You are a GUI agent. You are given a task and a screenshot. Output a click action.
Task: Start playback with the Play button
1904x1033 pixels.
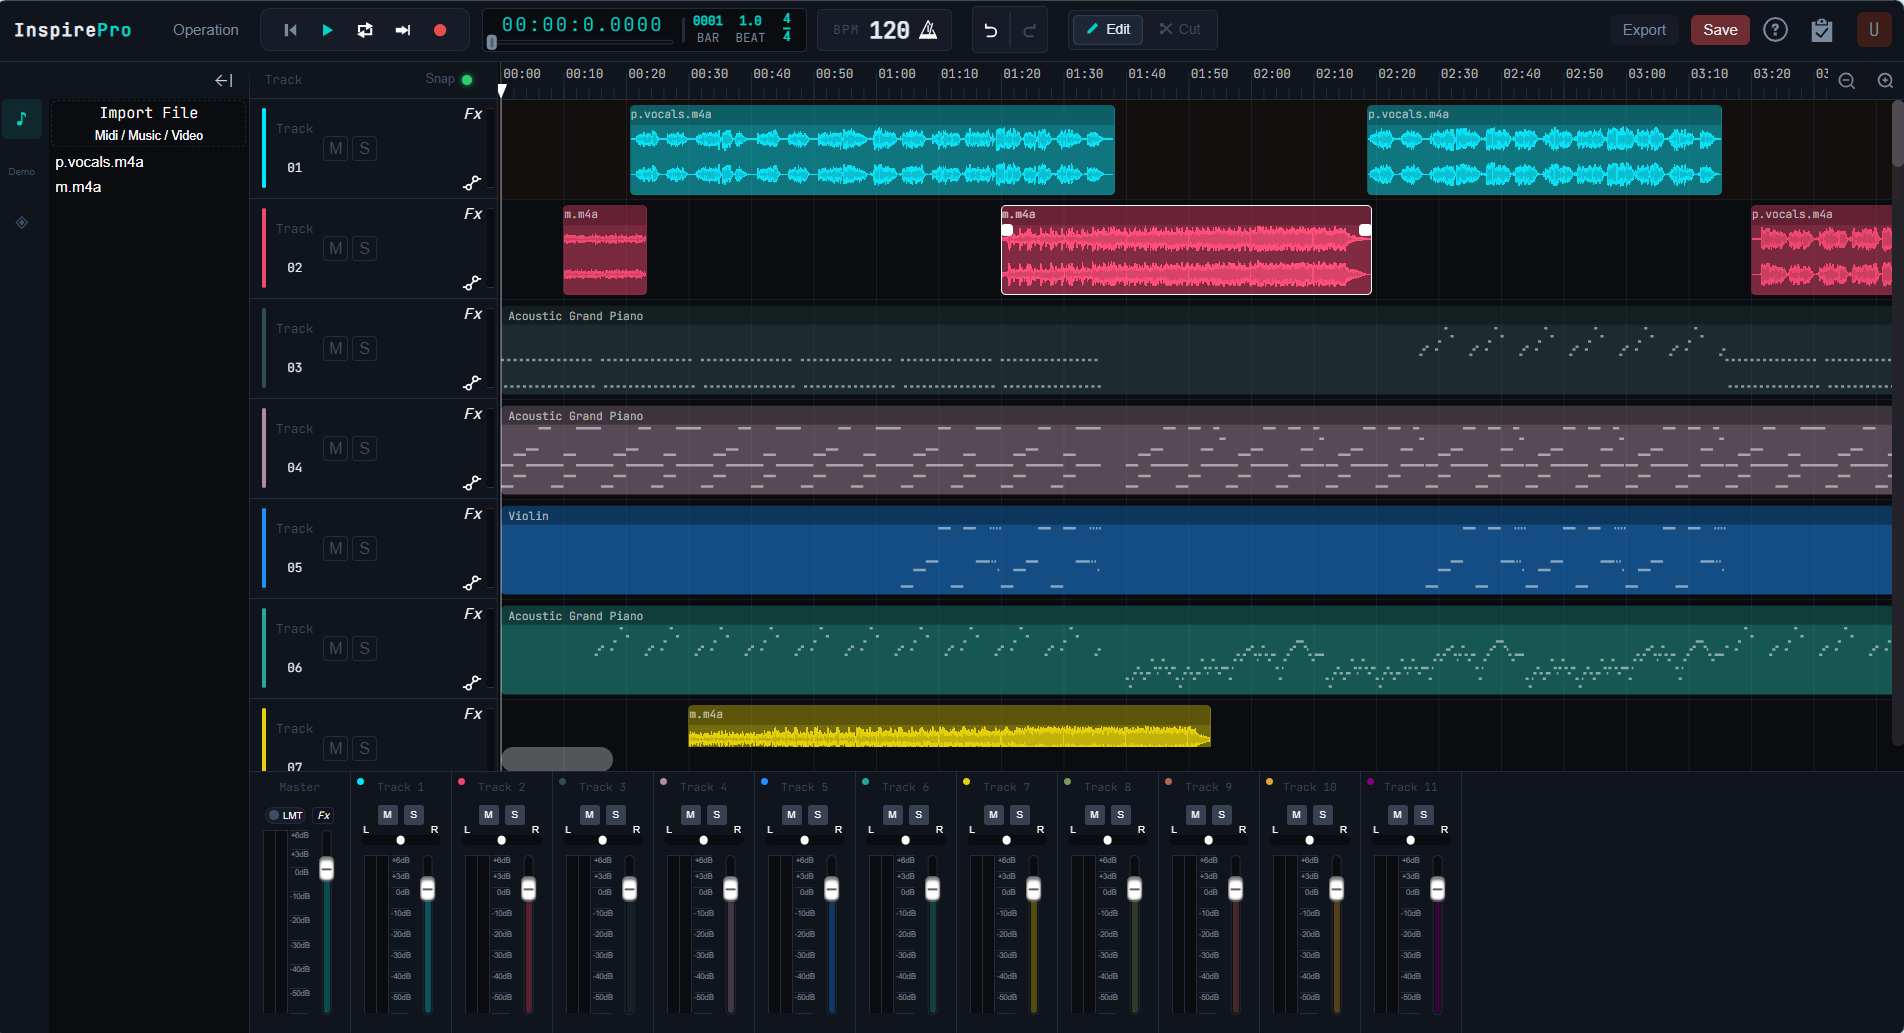coord(327,30)
